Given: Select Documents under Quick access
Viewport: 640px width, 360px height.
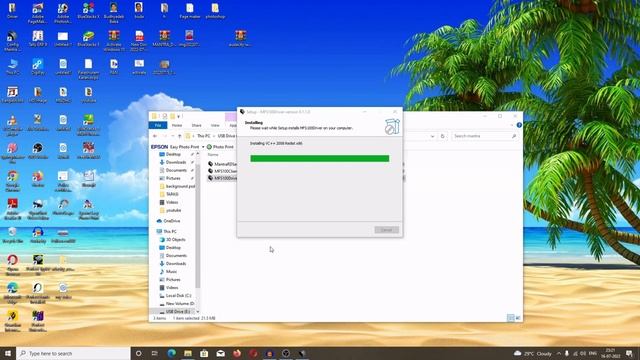Looking at the screenshot, I should point(176,170).
